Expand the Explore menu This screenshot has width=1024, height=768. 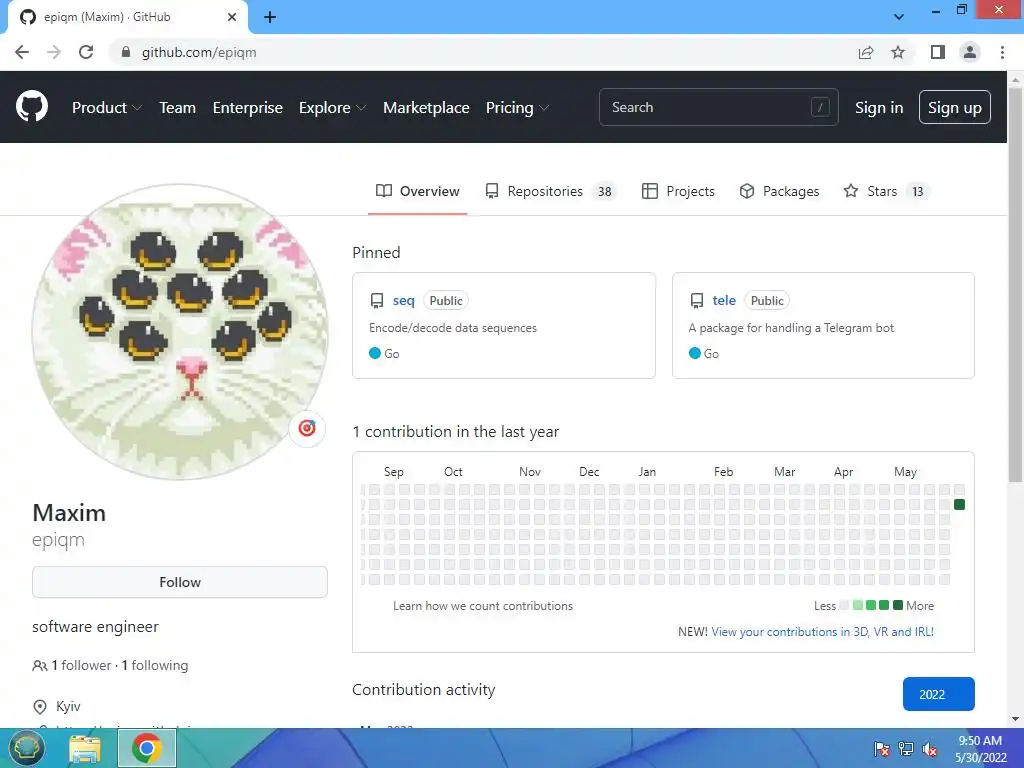pyautogui.click(x=332, y=108)
